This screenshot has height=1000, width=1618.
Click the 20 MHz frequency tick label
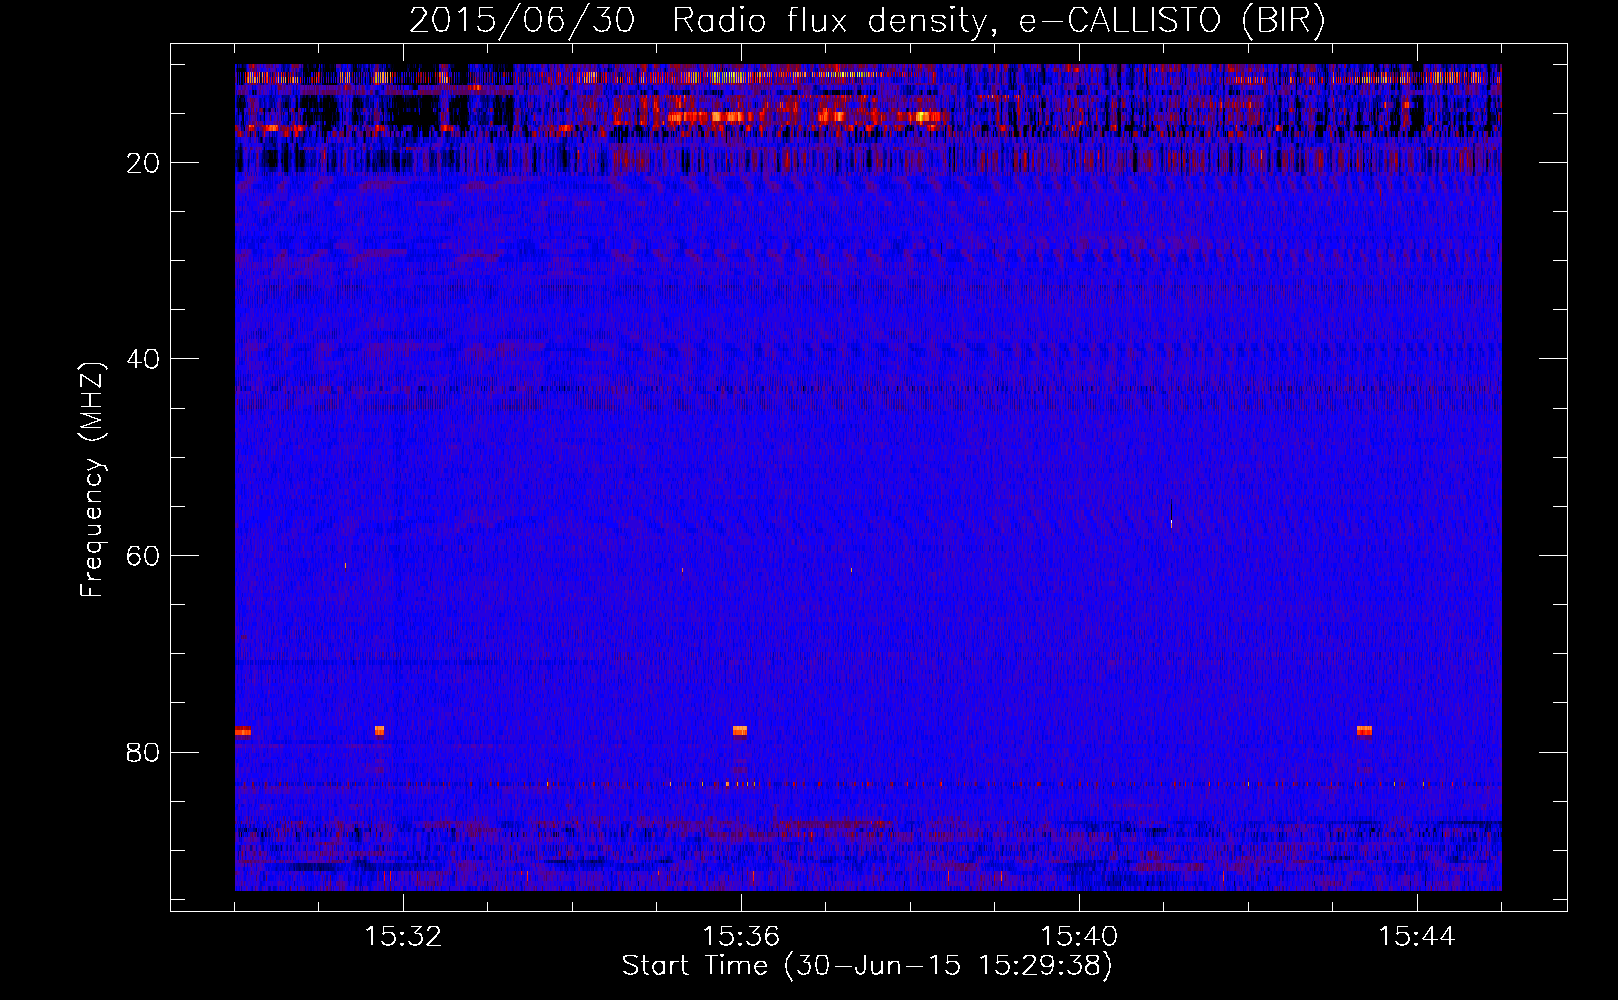144,164
